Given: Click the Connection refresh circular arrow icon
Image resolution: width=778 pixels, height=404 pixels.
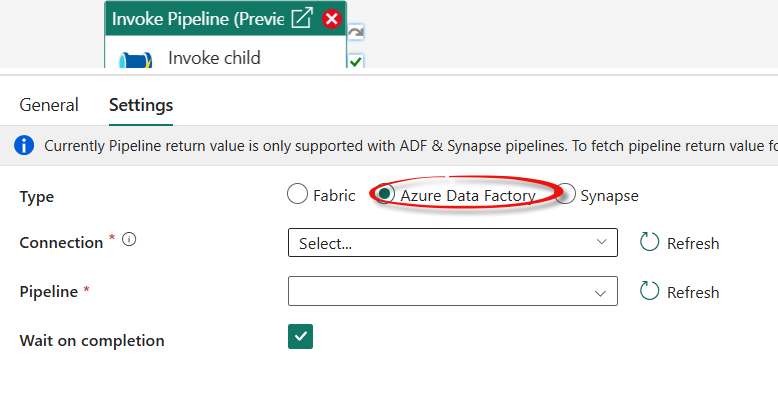Looking at the screenshot, I should pyautogui.click(x=649, y=242).
